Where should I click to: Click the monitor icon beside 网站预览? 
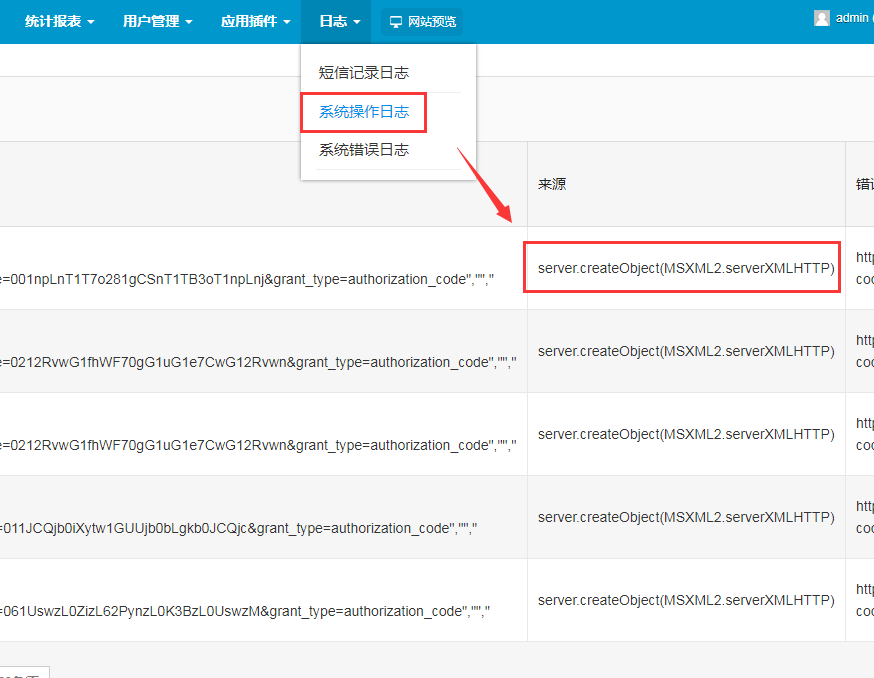click(396, 21)
